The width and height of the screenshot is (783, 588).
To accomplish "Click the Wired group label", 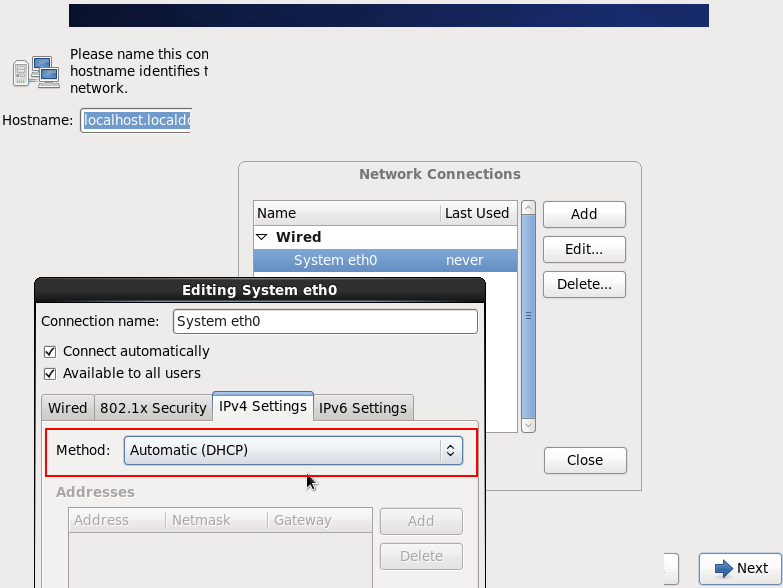I will [x=299, y=237].
